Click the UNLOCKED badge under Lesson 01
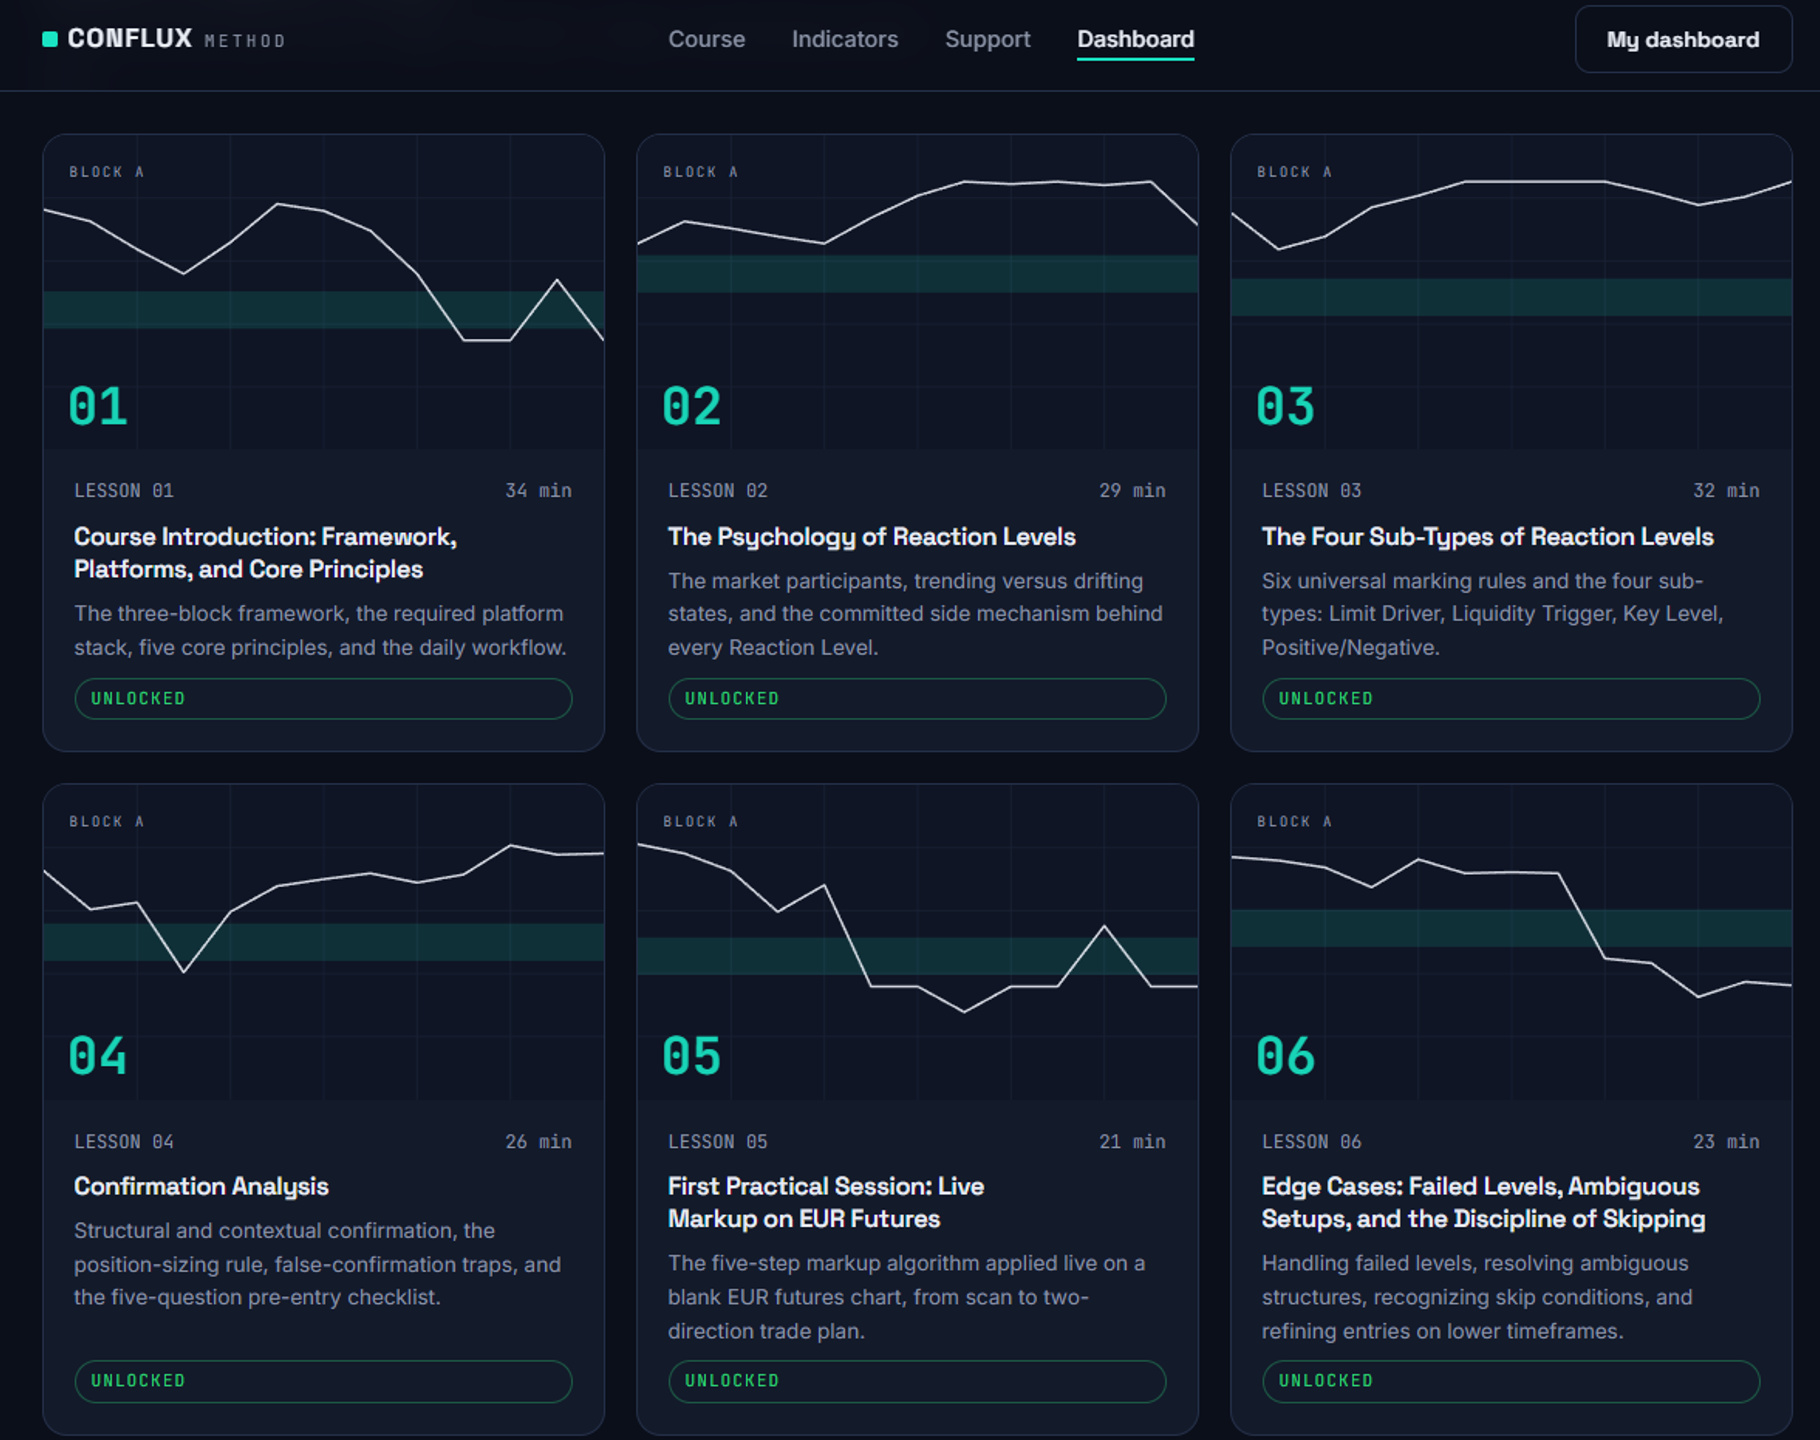The width and height of the screenshot is (1820, 1440). pos(323,698)
